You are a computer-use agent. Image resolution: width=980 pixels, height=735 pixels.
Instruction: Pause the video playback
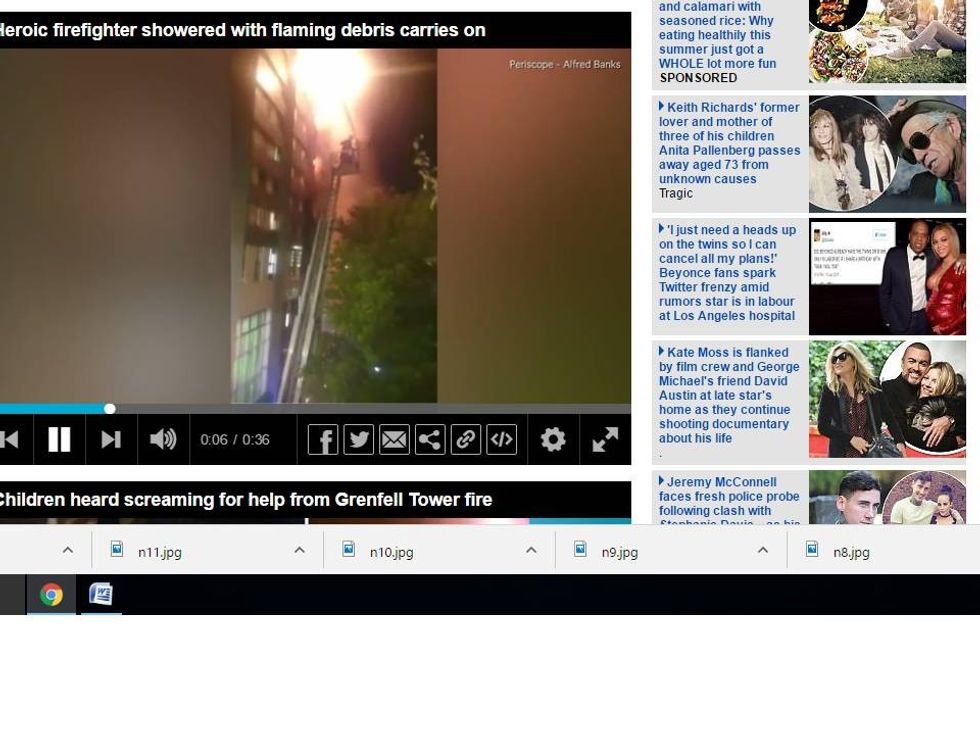tap(59, 439)
